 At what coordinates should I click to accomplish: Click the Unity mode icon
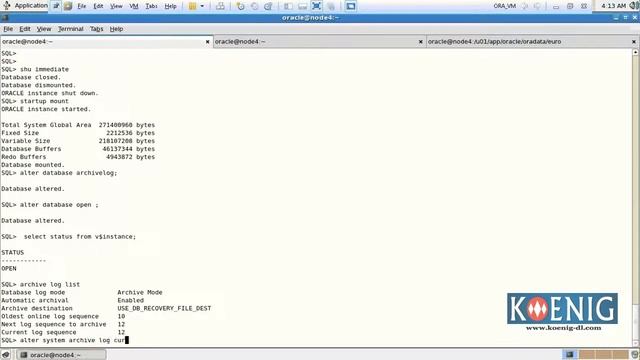point(331,6)
